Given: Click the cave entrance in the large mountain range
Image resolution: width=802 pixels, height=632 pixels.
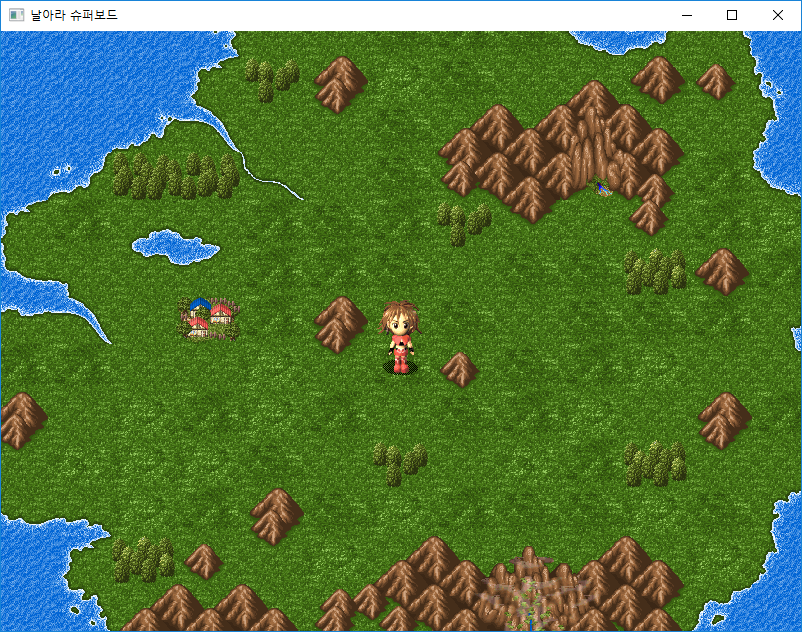Looking at the screenshot, I should [604, 189].
